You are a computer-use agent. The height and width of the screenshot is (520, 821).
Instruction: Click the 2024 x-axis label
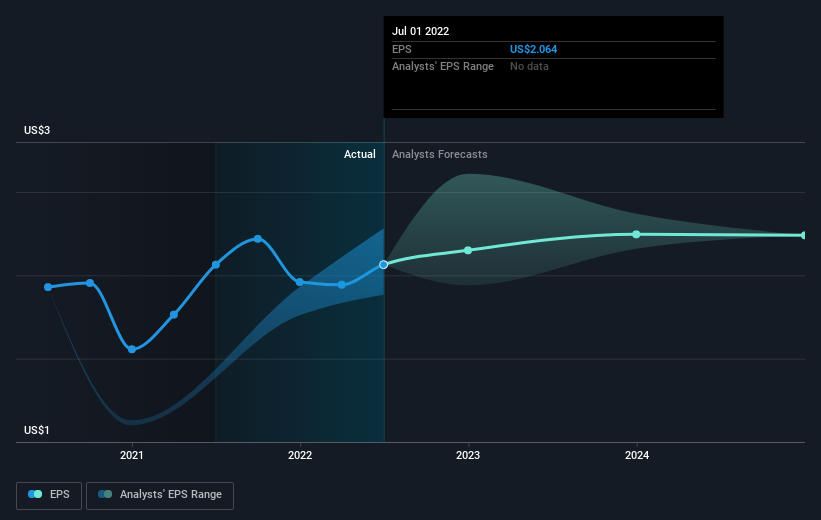tap(637, 455)
